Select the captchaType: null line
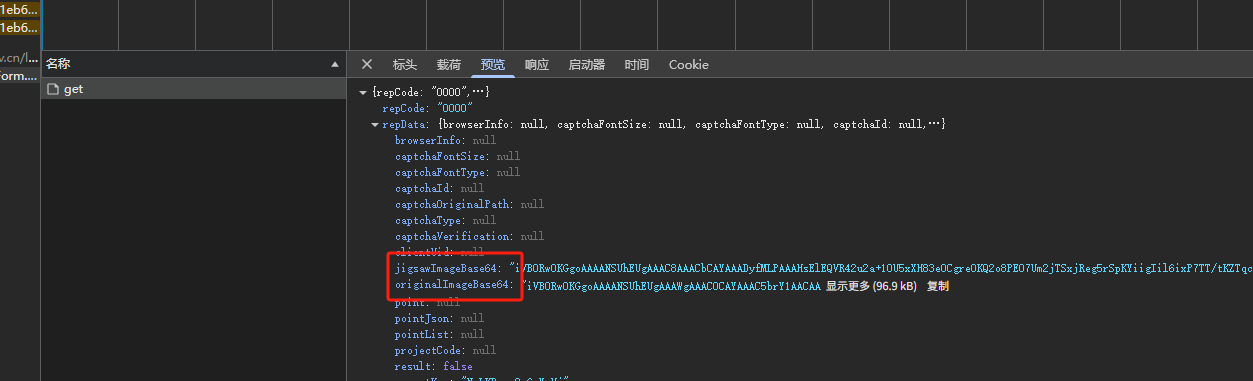 445,220
